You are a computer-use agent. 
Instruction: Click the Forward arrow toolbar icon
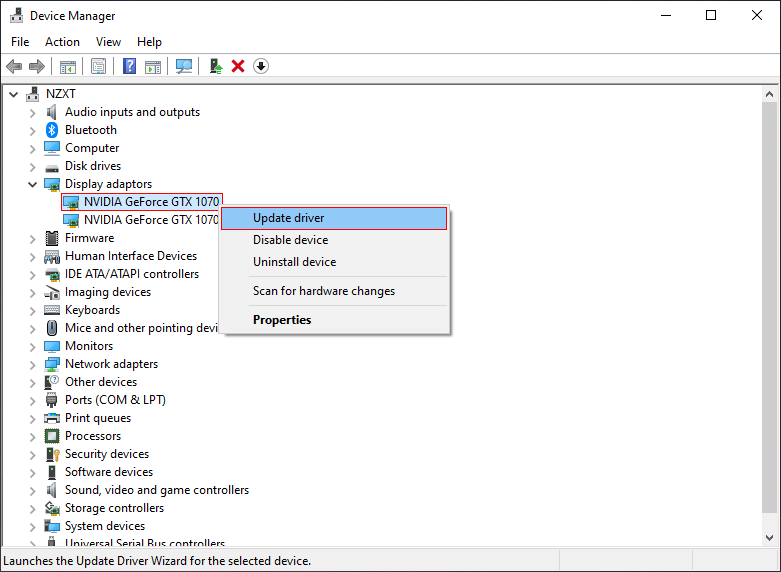37,66
